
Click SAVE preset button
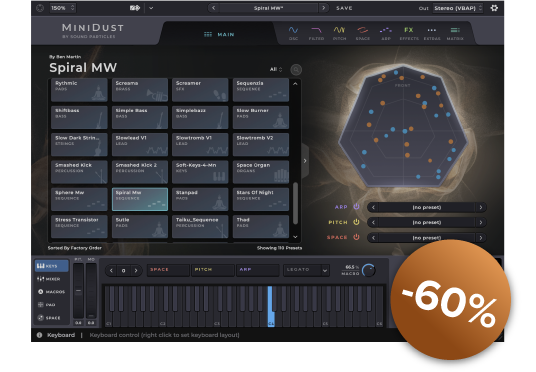tap(344, 8)
